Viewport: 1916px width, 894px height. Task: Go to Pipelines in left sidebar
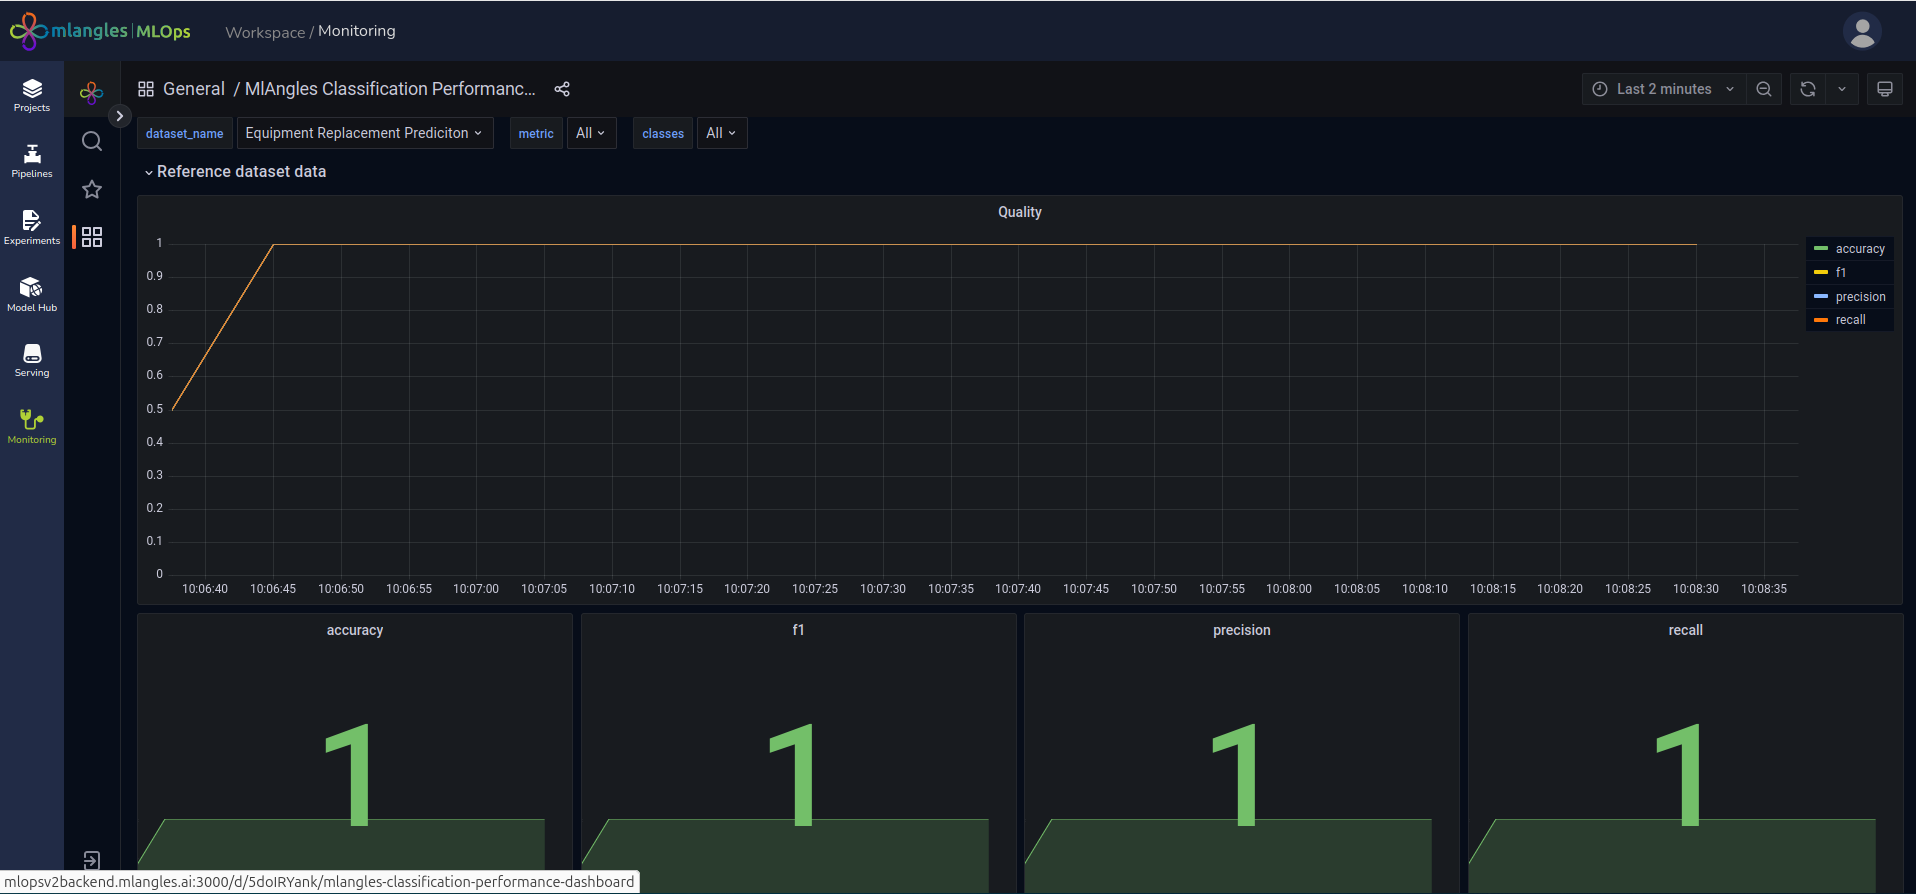click(x=32, y=161)
